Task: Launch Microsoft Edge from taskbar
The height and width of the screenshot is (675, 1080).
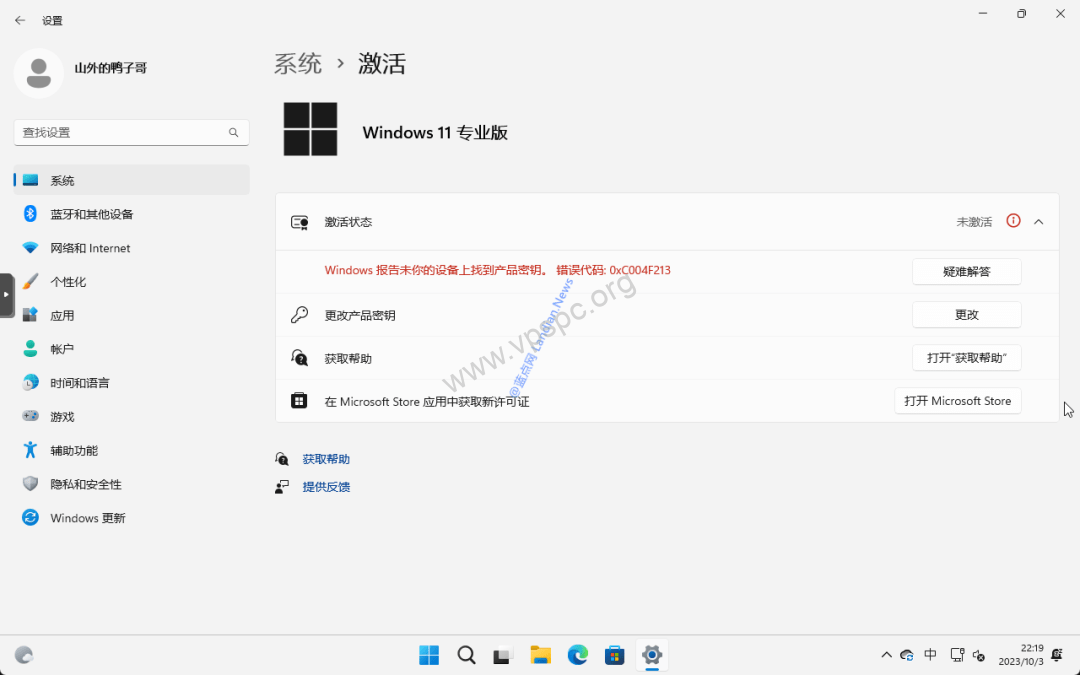Action: click(x=578, y=655)
